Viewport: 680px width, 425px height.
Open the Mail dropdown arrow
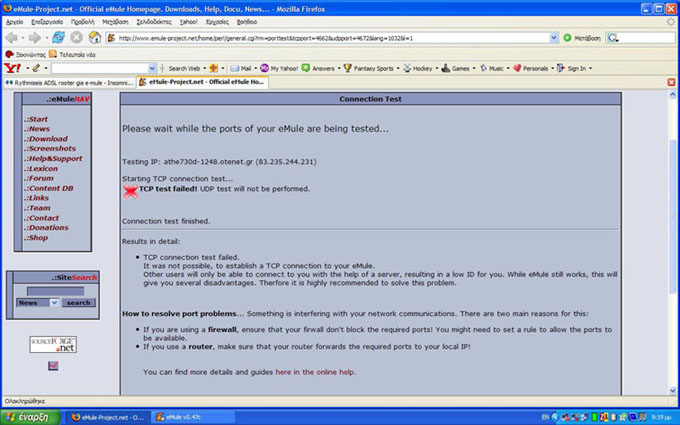(x=255, y=68)
